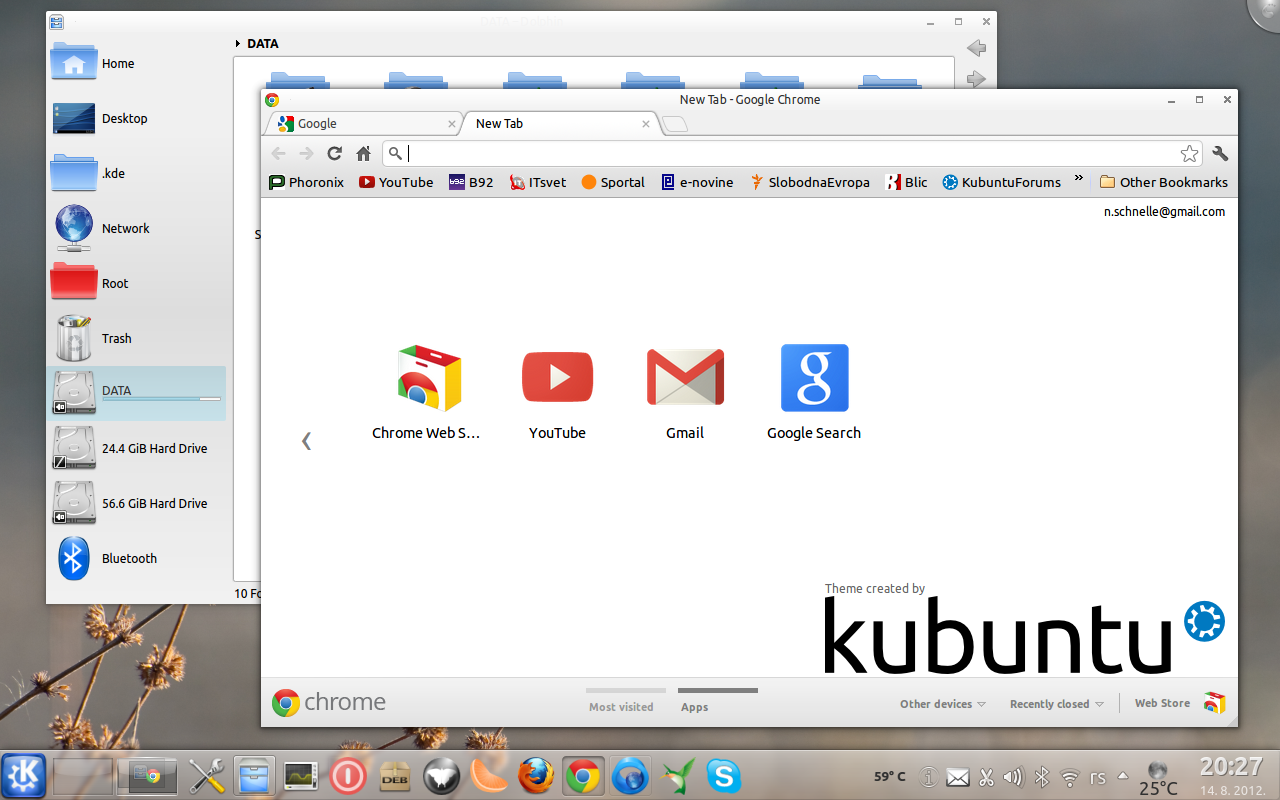
Task: Focus the Chrome address bar
Action: click(x=792, y=153)
